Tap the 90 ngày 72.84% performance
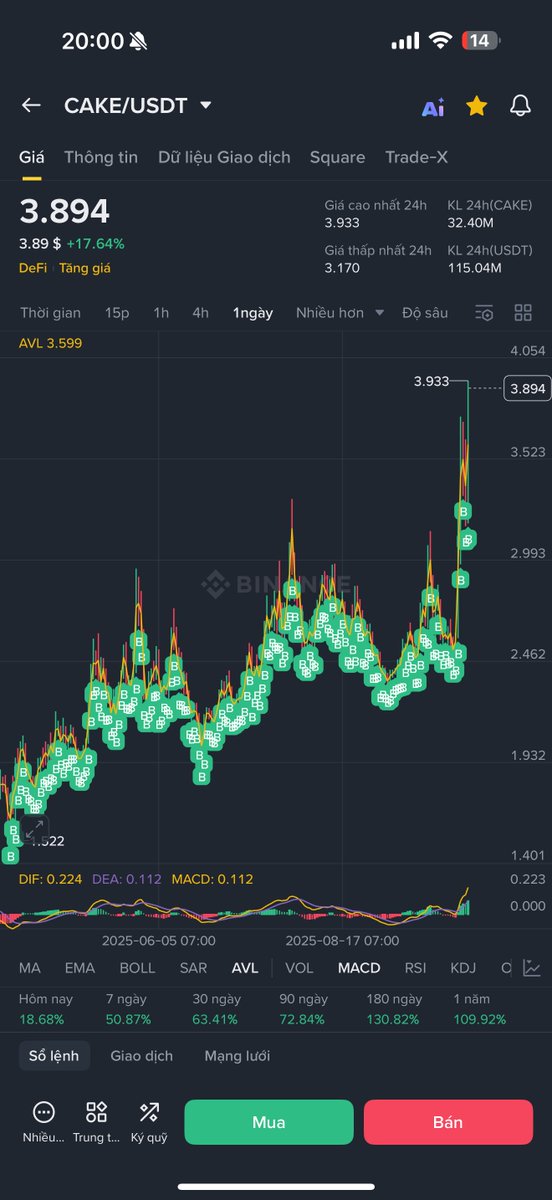Image resolution: width=552 pixels, height=1200 pixels. tap(303, 1009)
